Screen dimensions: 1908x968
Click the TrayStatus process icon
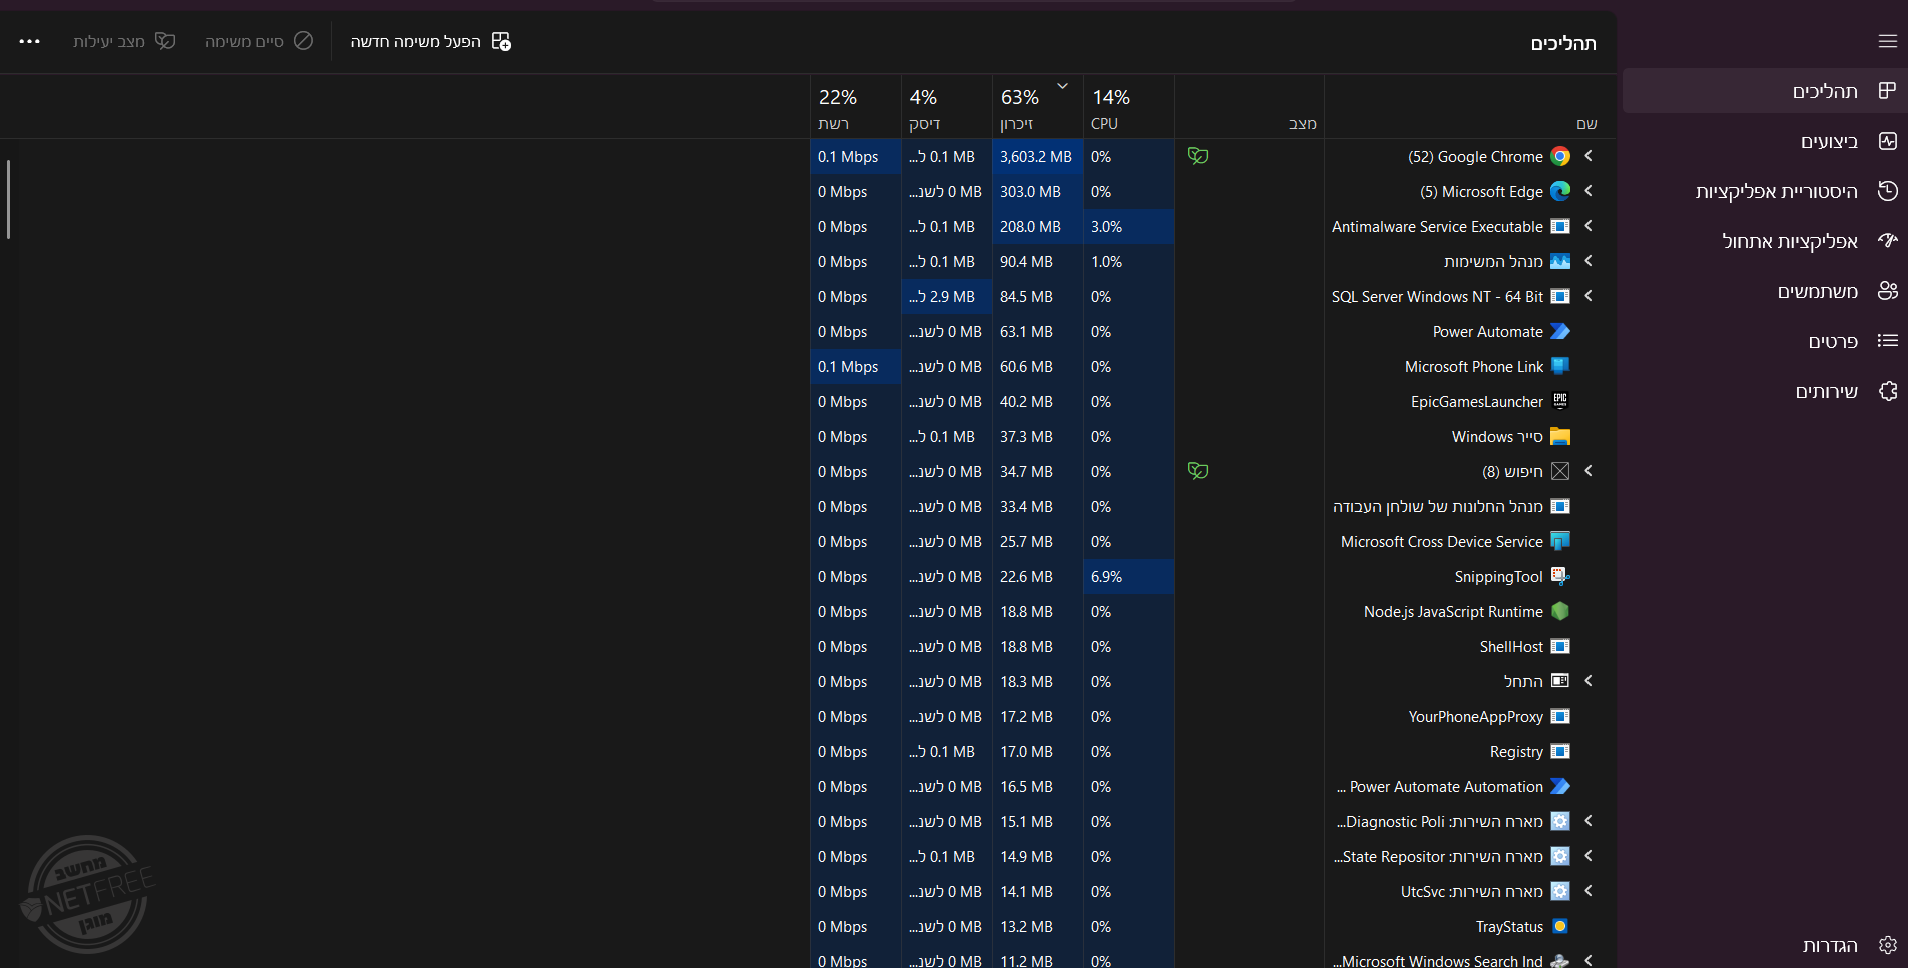1559,927
